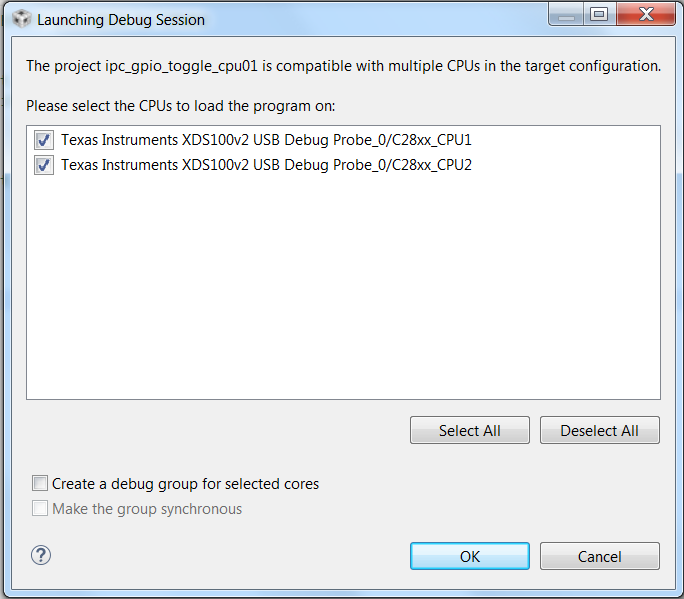Minimize the Launching Debug Session dialog
Image resolution: width=684 pixels, height=599 pixels.
(x=566, y=15)
